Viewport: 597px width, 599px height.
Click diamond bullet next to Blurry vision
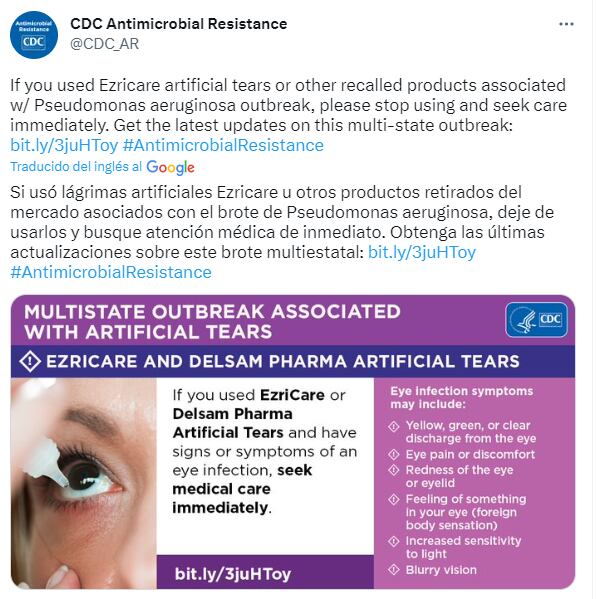[x=394, y=570]
